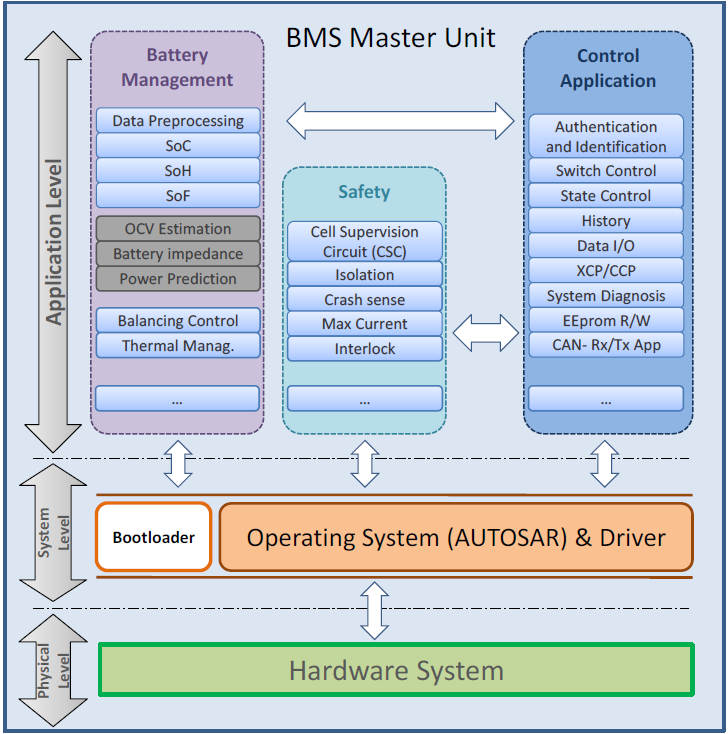Select the Application Level vertical arrow

click(x=54, y=240)
